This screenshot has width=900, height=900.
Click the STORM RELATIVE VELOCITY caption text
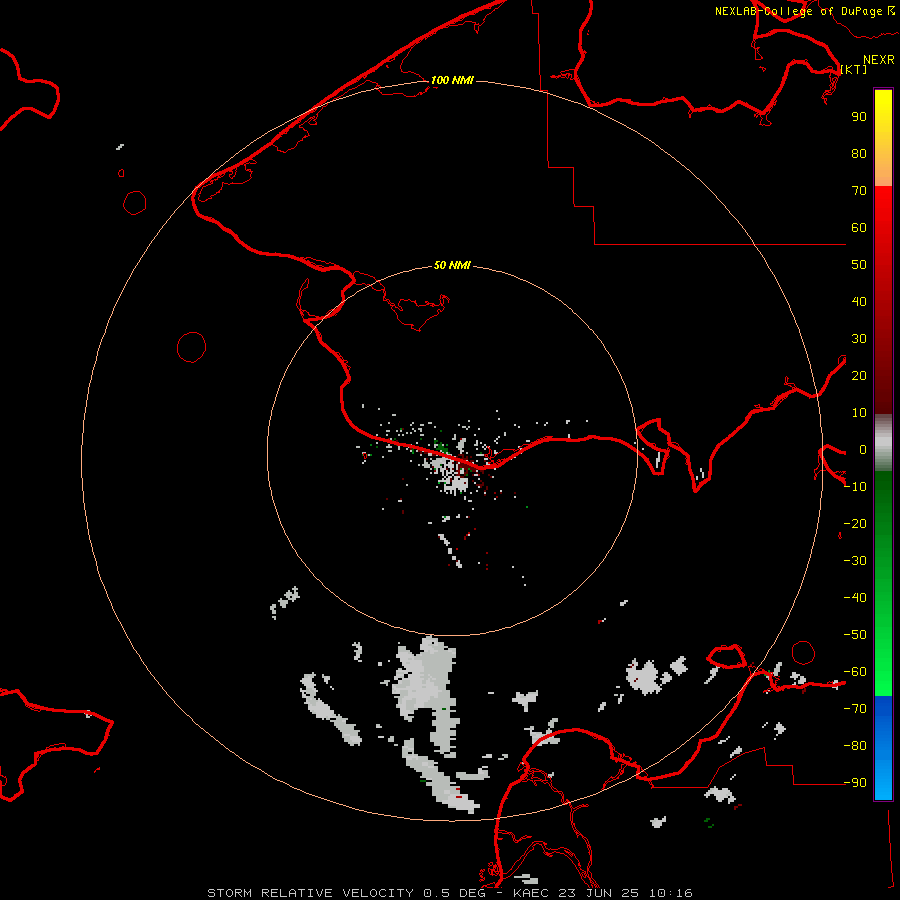click(x=310, y=893)
